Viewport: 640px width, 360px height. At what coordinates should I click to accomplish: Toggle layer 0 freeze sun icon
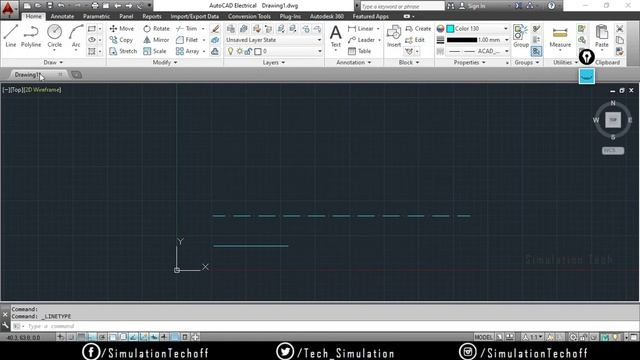pos(240,51)
